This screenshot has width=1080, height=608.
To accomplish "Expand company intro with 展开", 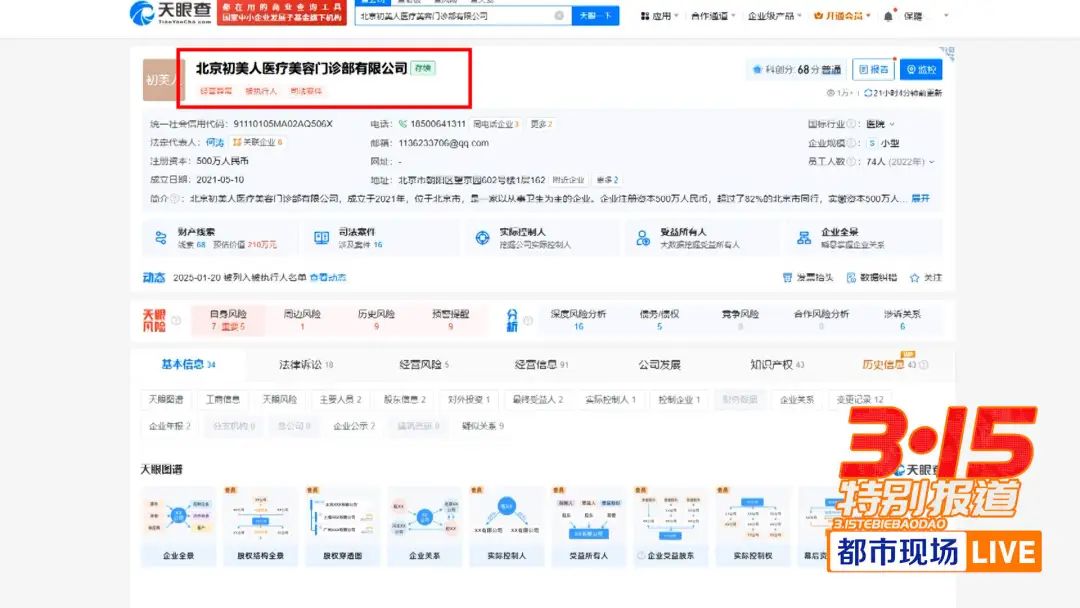I will click(920, 198).
